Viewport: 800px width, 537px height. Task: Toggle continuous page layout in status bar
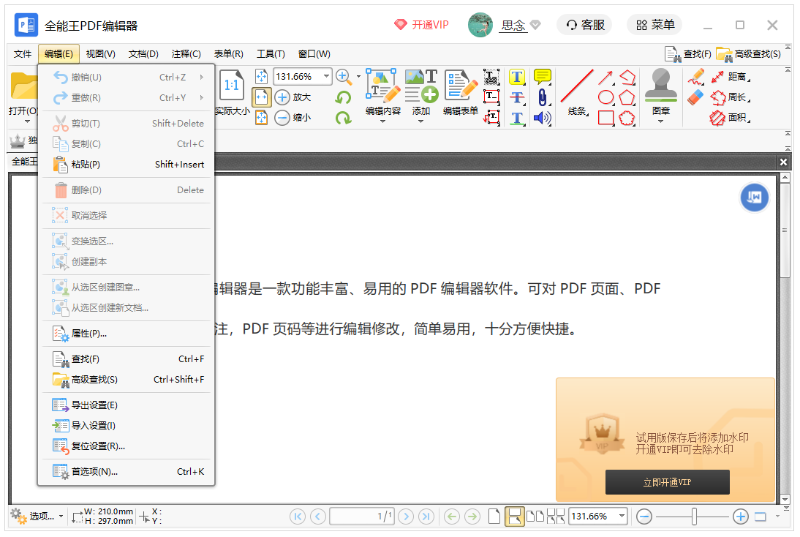(514, 517)
